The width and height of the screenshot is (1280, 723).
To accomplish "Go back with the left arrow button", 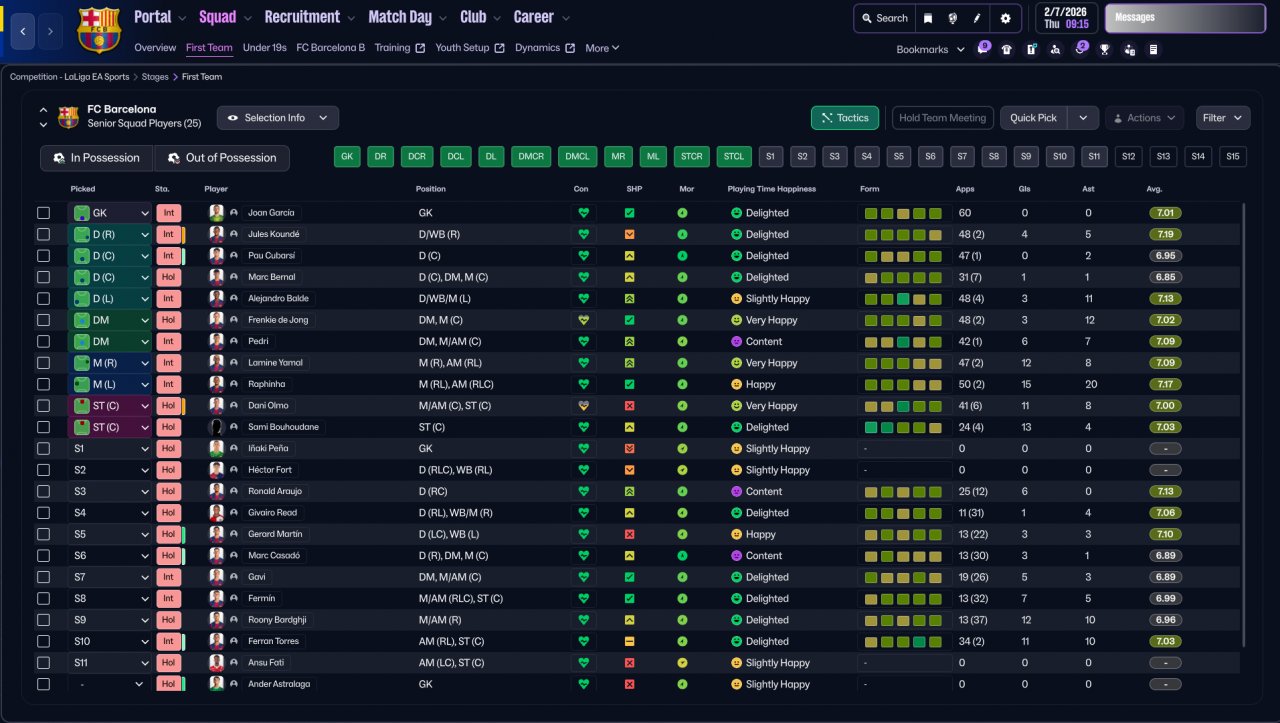I will [x=24, y=31].
